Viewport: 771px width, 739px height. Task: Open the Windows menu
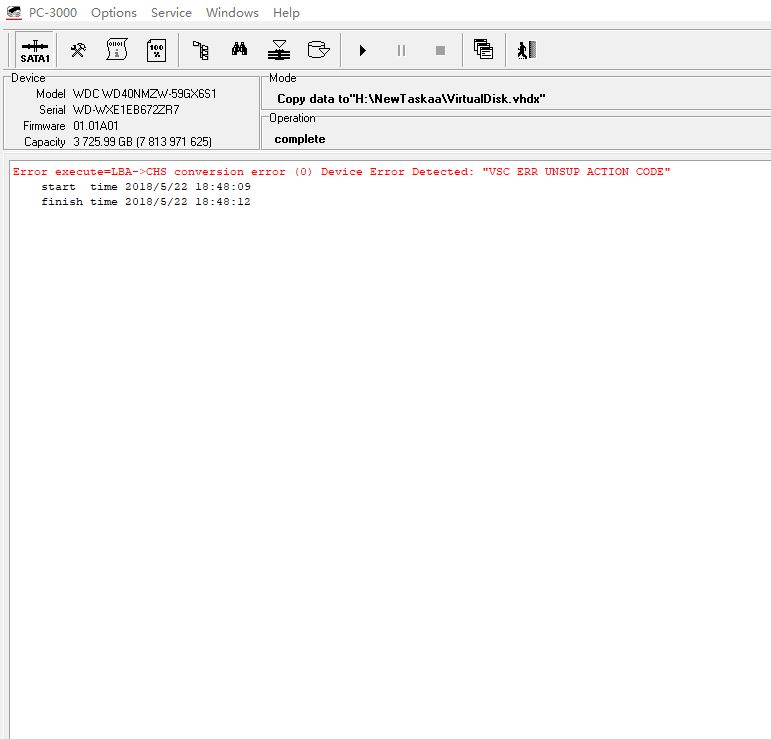[232, 13]
